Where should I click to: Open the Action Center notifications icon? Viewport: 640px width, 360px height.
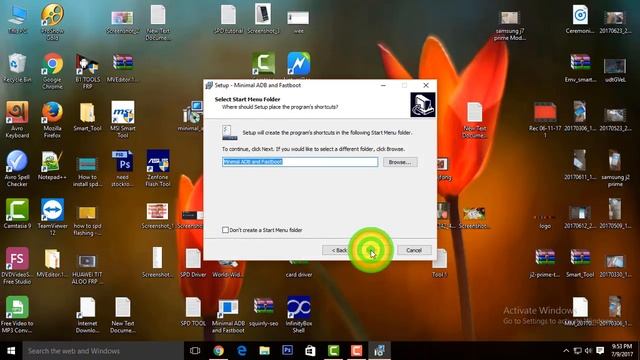click(x=600, y=351)
